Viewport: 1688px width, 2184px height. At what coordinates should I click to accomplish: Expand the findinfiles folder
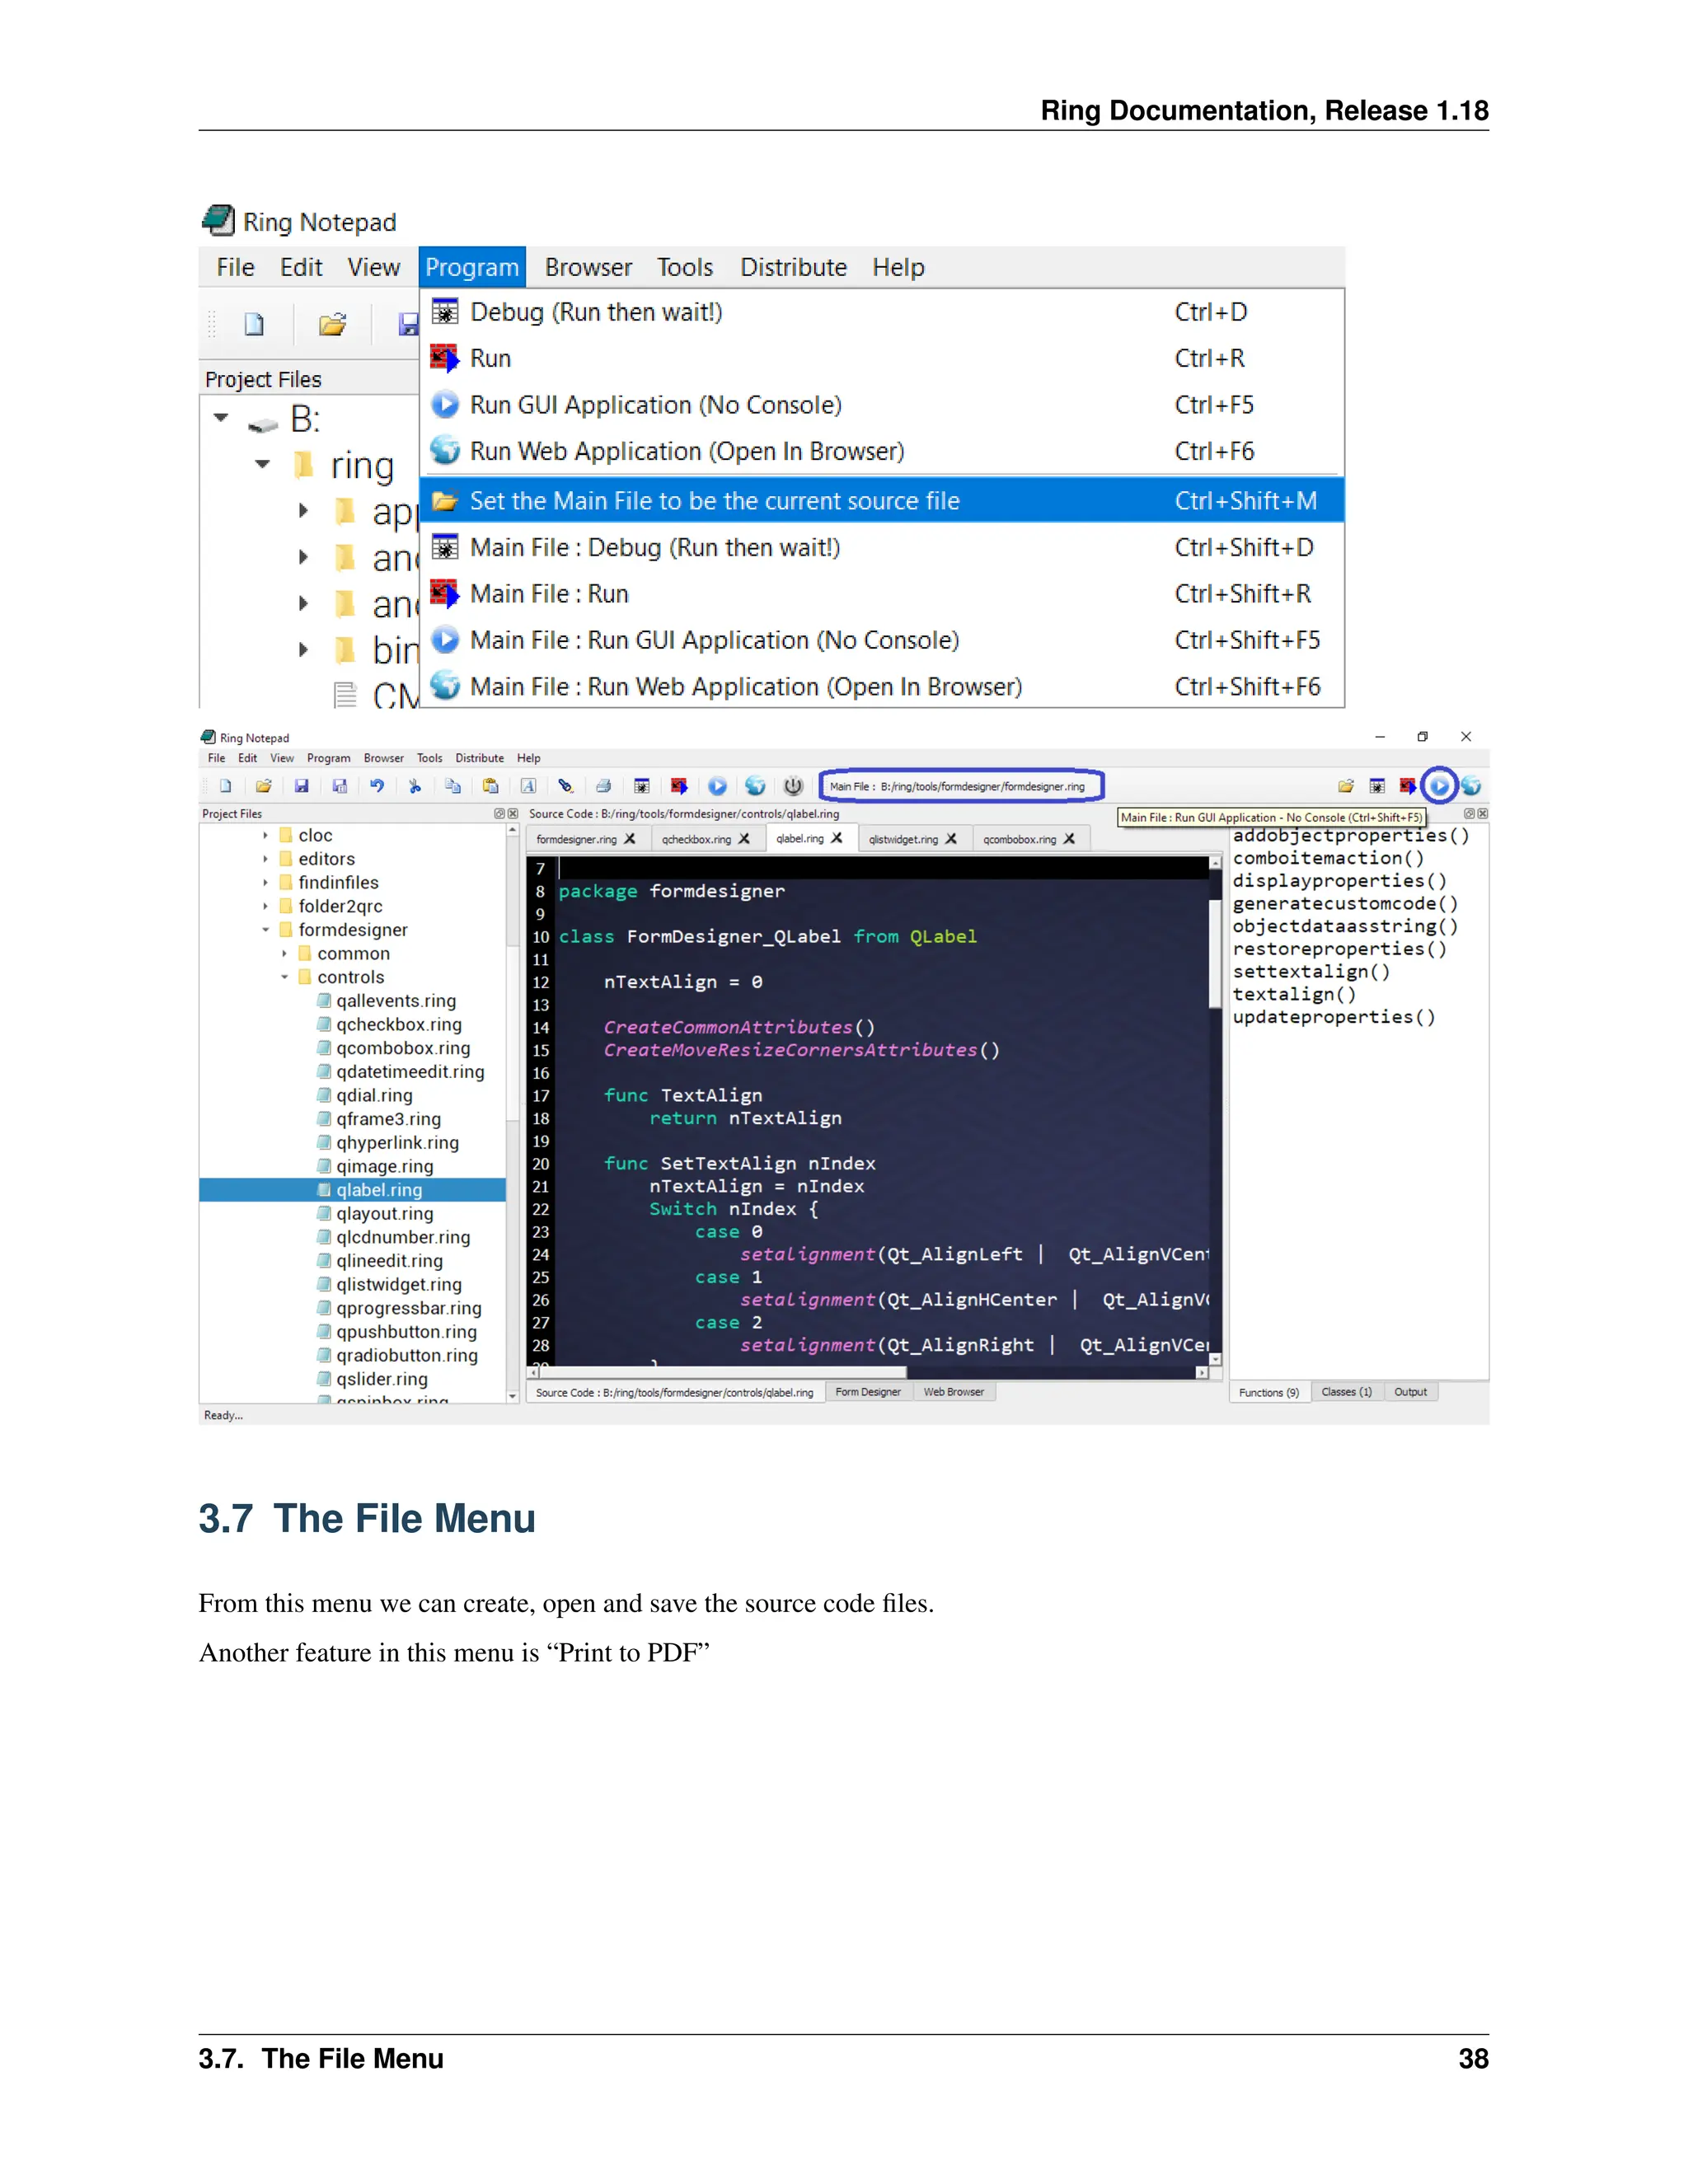pos(265,883)
